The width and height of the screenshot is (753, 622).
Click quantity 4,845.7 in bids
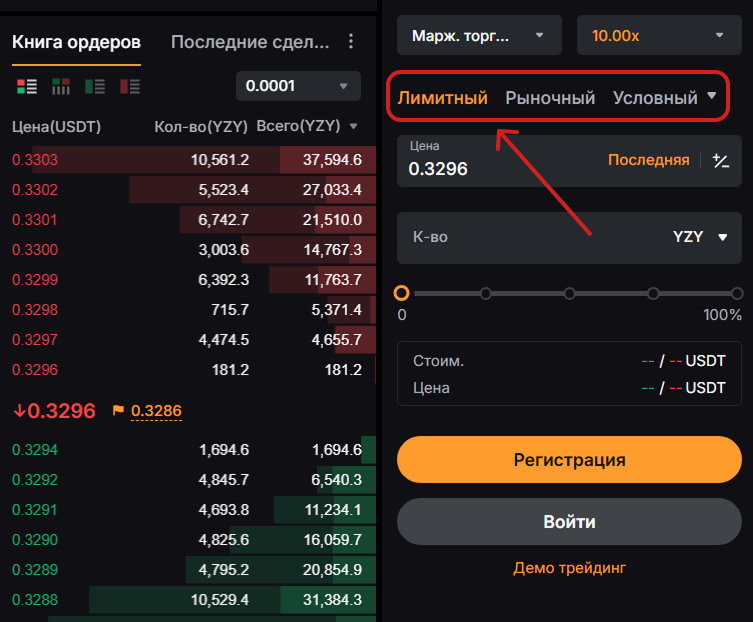coord(224,479)
